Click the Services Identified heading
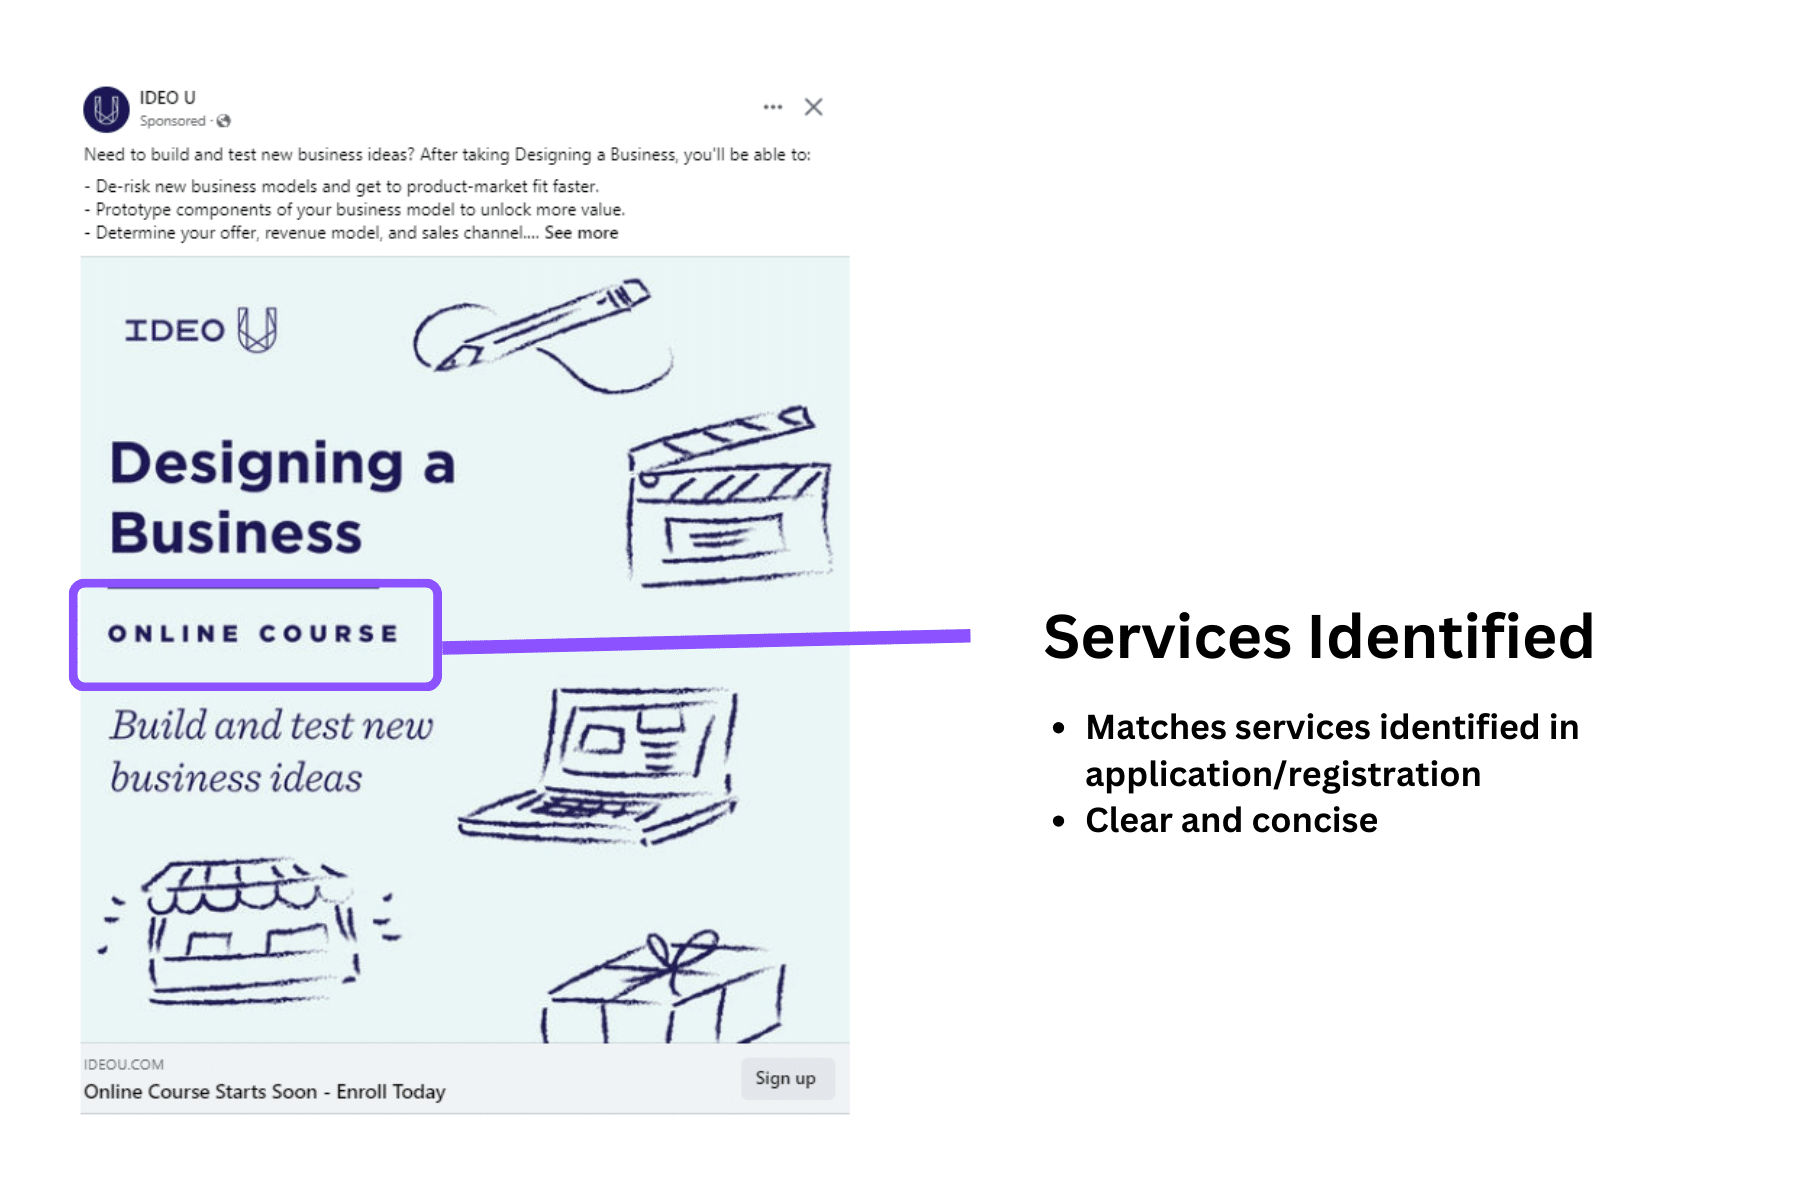The width and height of the screenshot is (1800, 1200). [1318, 637]
